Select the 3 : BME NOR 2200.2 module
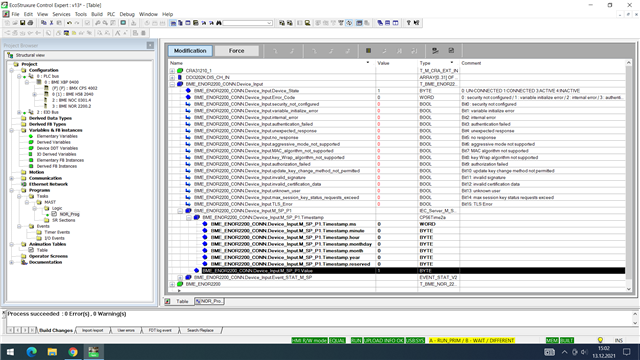Viewport: 640px width, 360px height. [71, 106]
